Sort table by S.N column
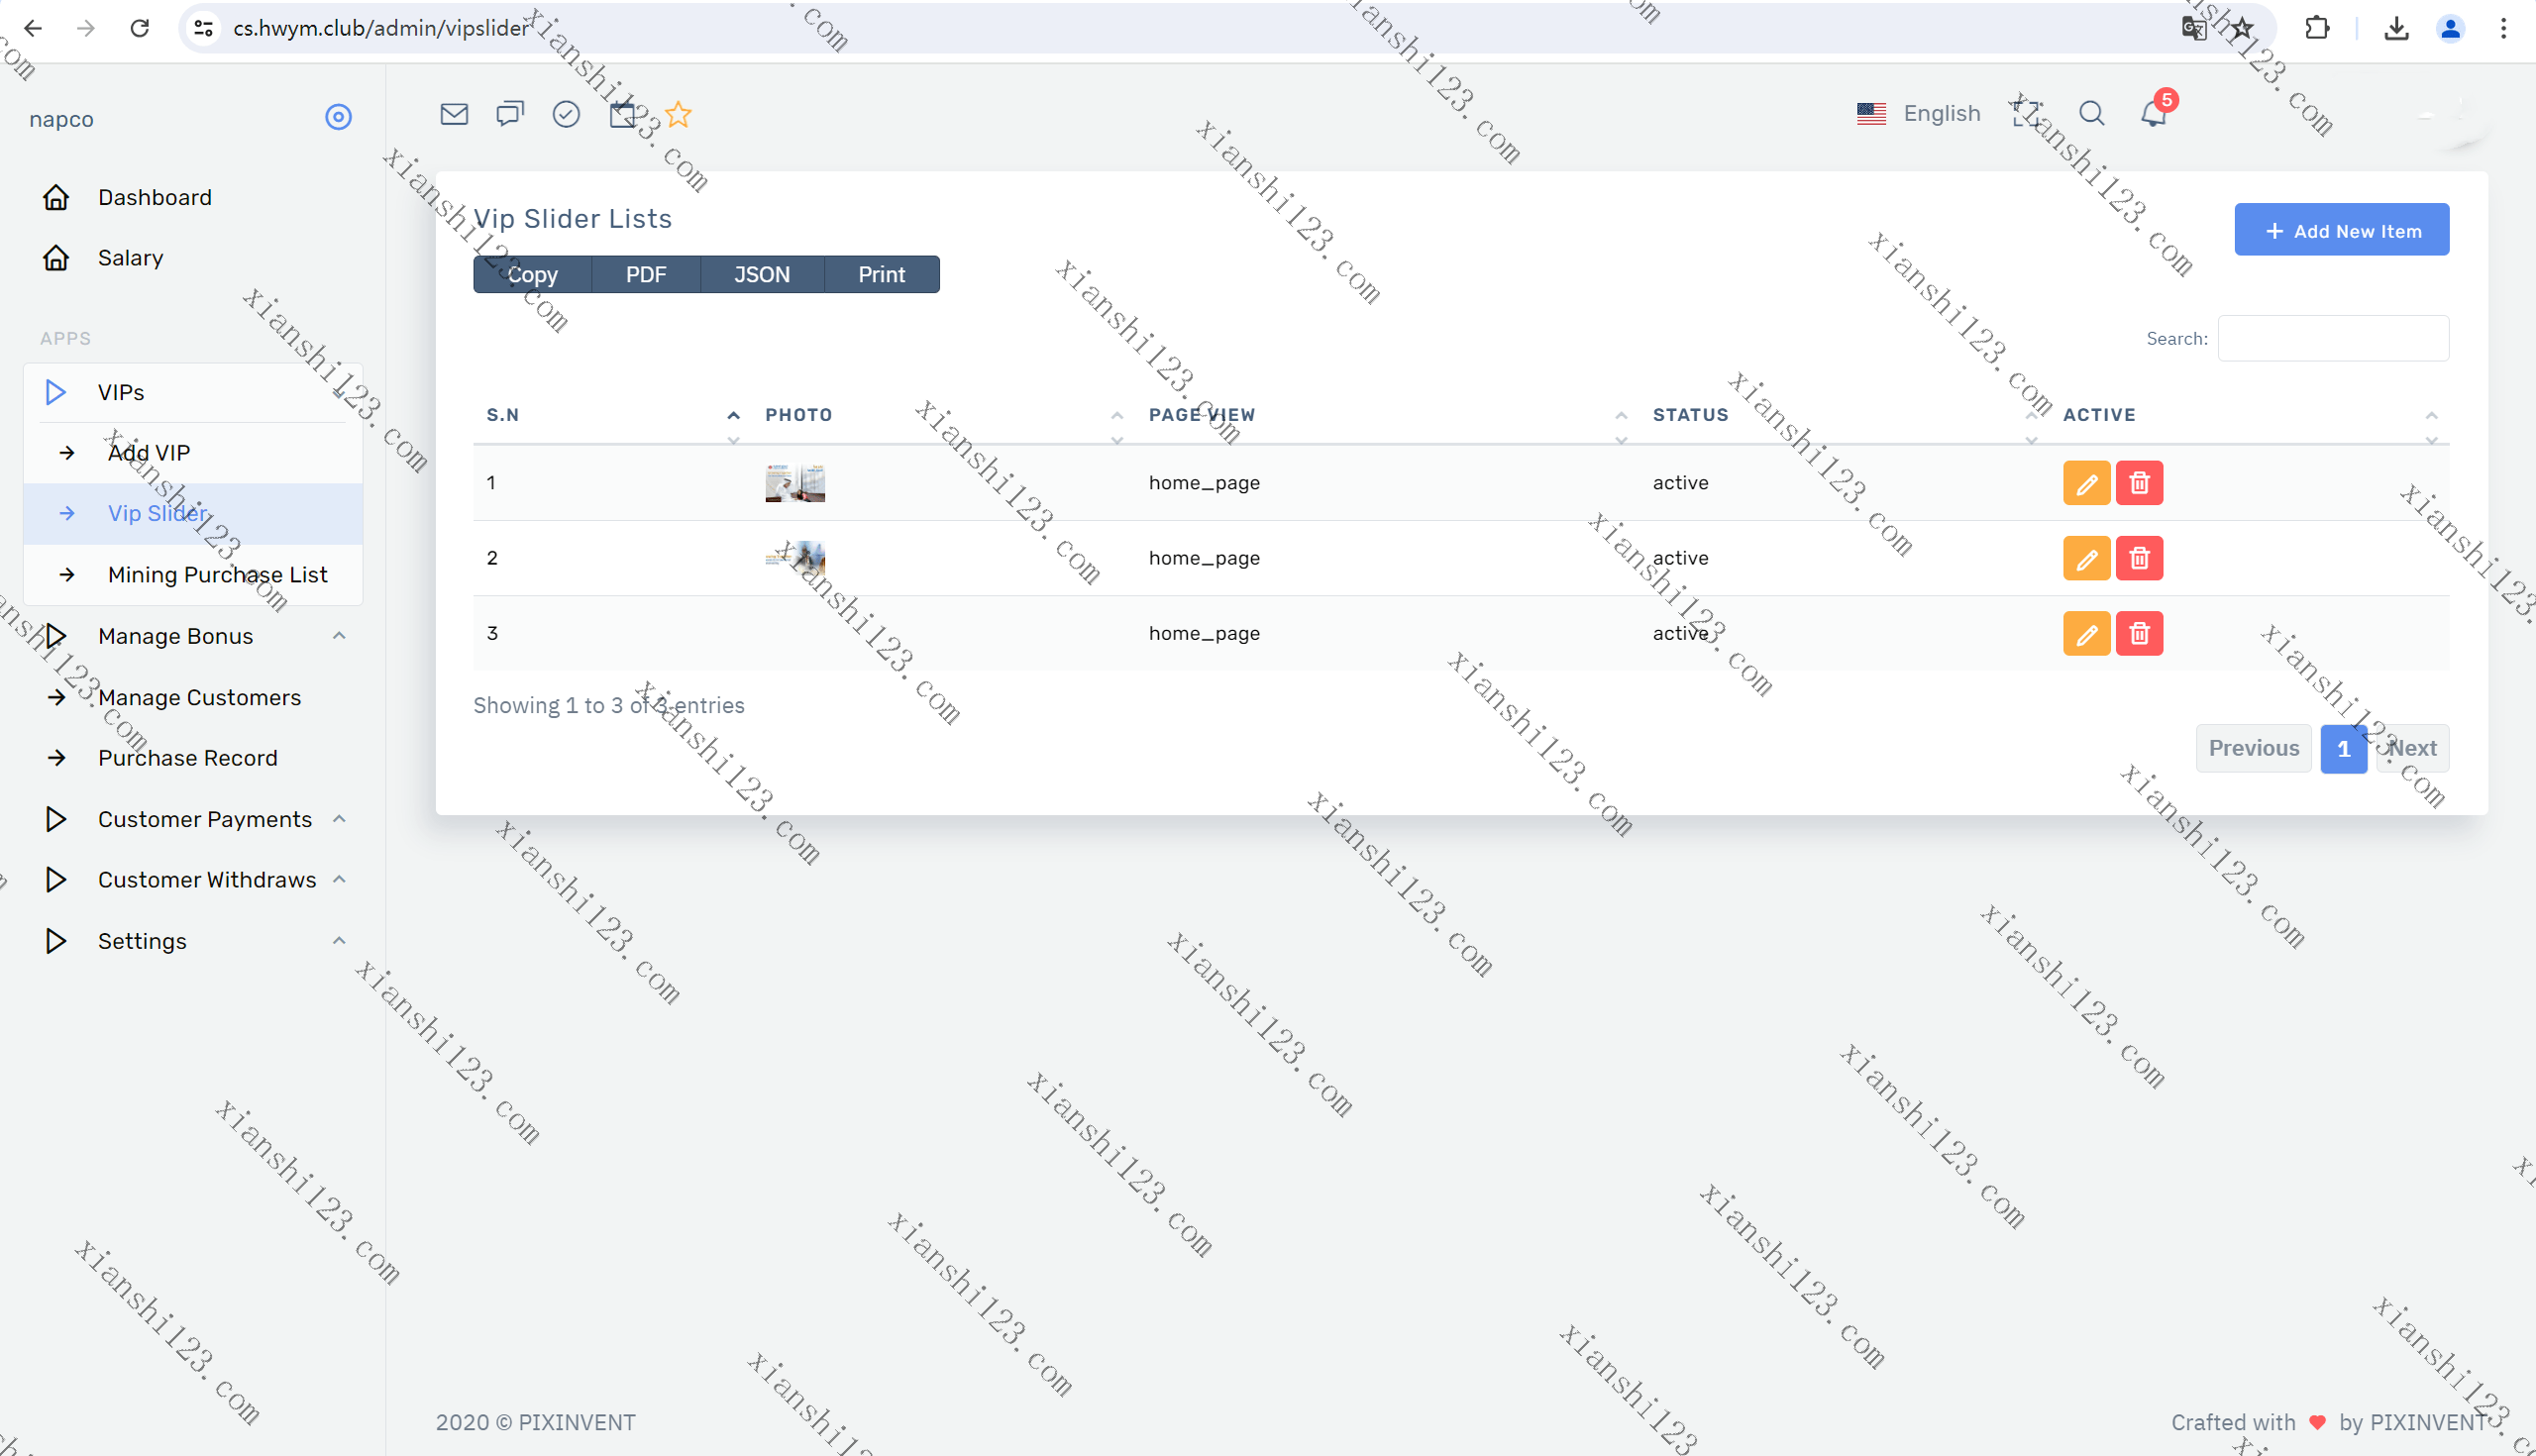This screenshot has height=1456, width=2536. point(612,415)
